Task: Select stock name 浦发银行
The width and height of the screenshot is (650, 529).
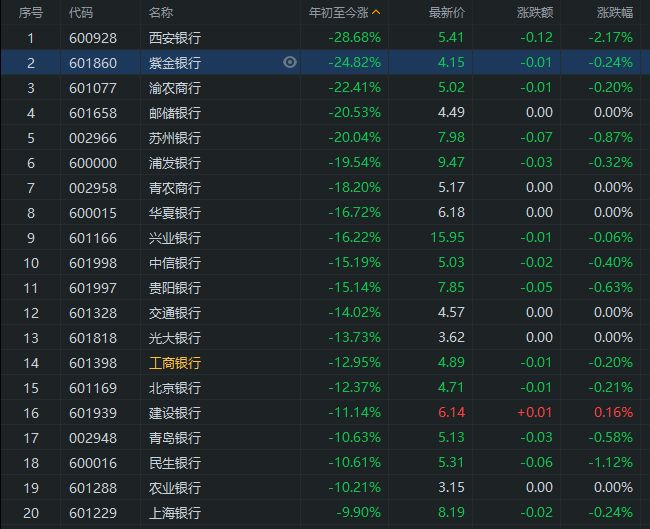Action: (x=175, y=163)
